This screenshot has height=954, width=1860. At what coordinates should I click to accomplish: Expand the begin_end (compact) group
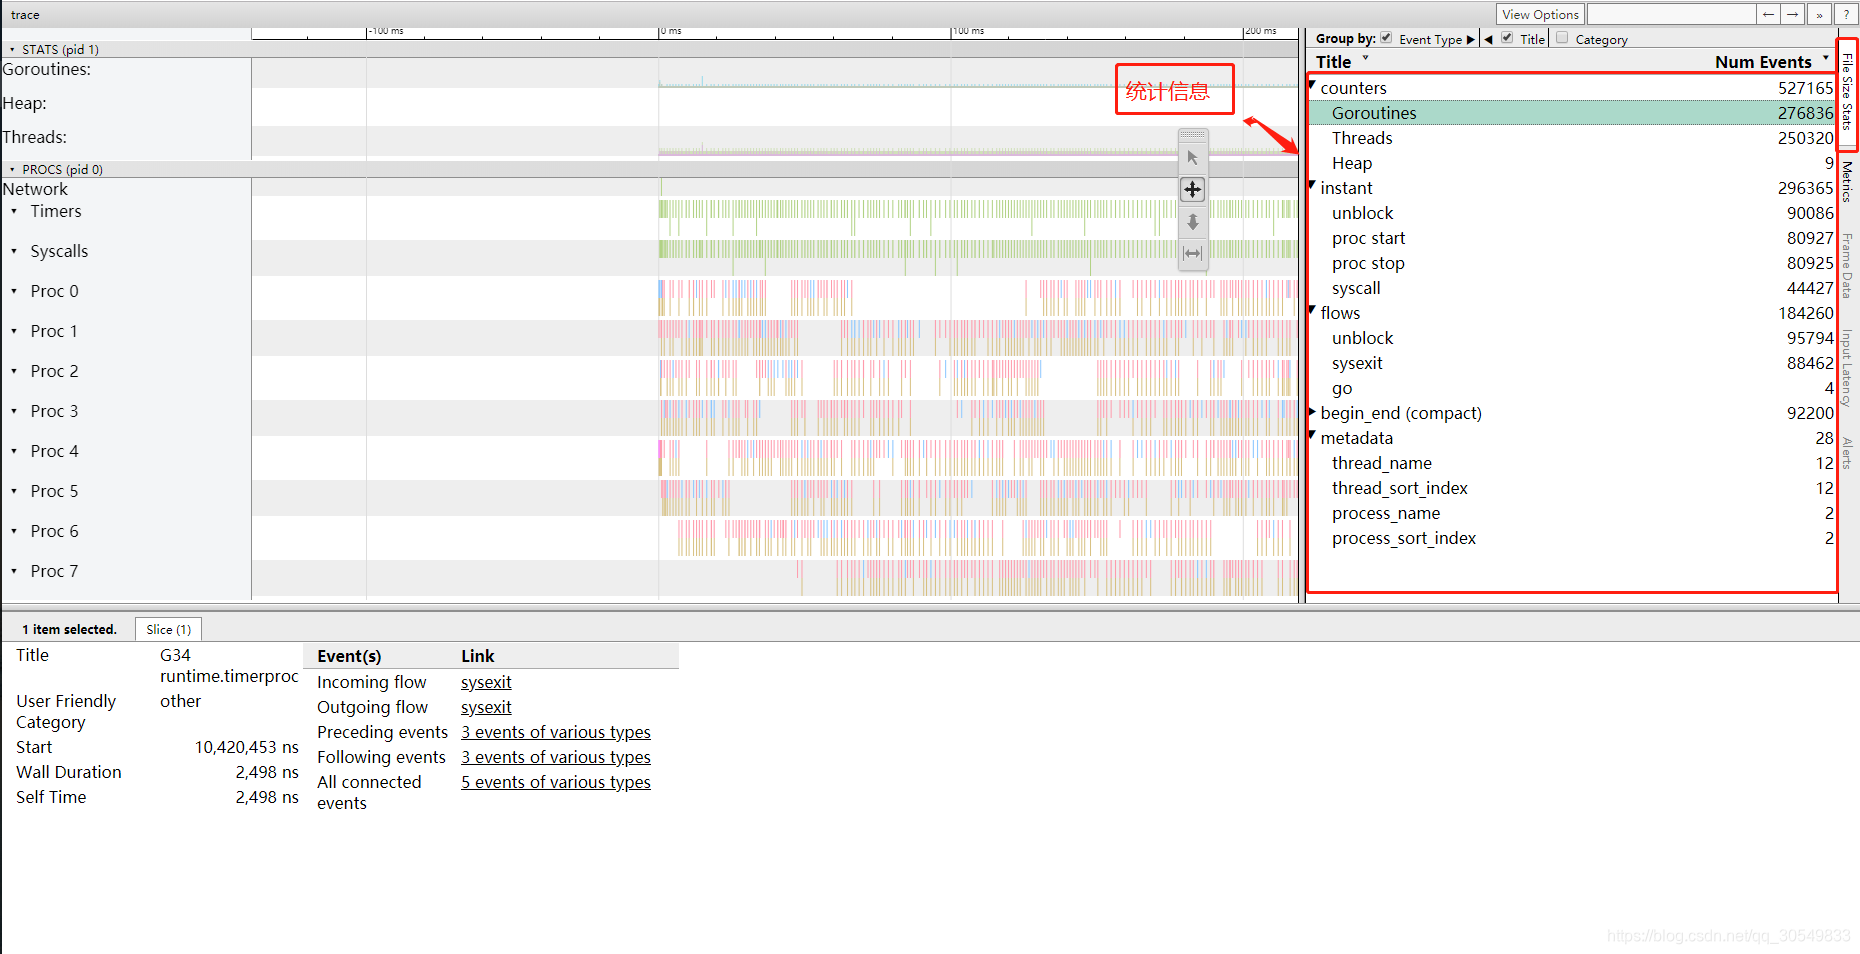tap(1313, 412)
